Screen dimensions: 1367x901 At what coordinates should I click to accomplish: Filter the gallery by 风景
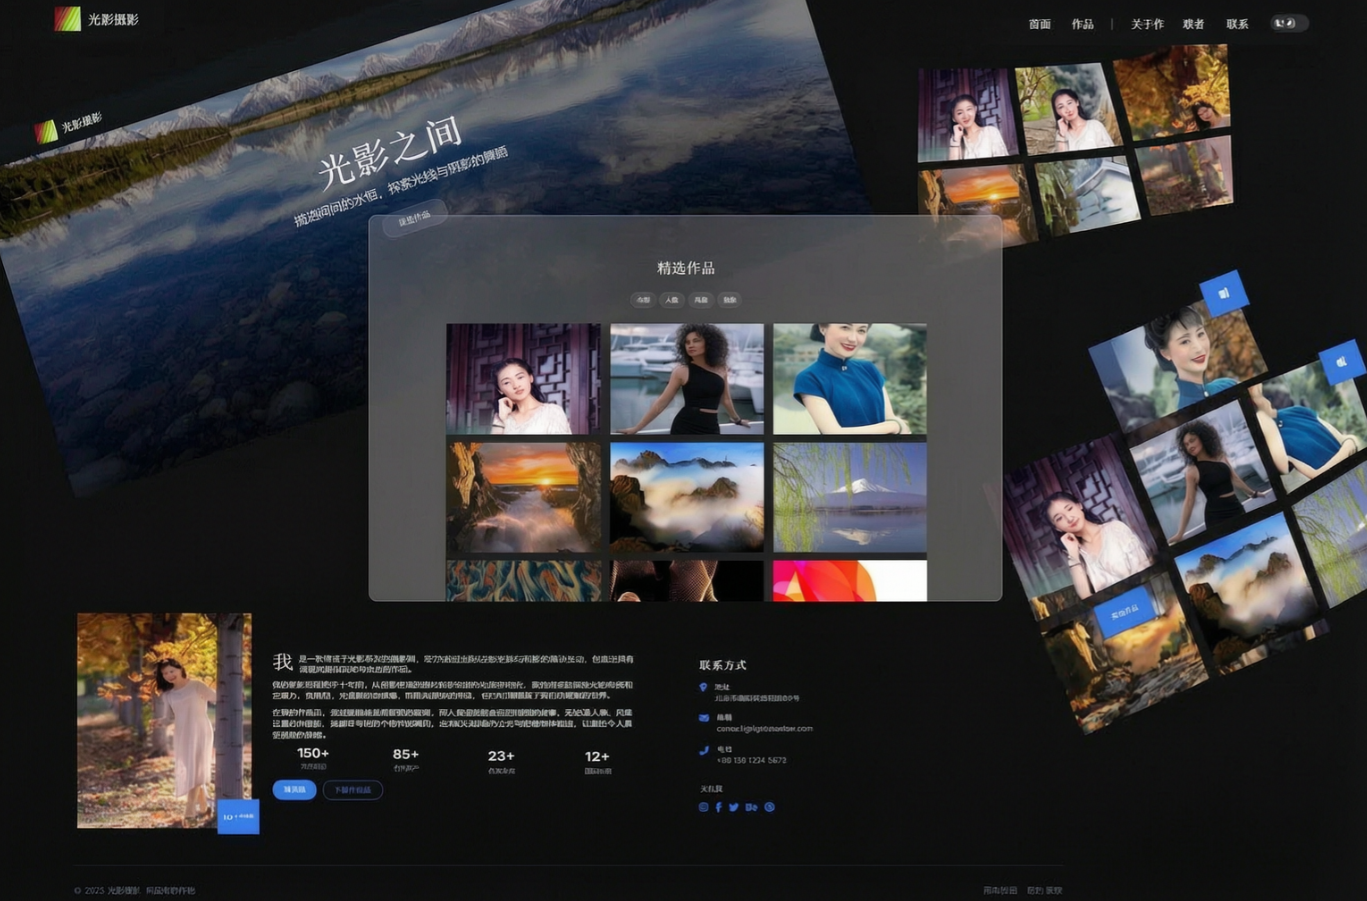[700, 300]
